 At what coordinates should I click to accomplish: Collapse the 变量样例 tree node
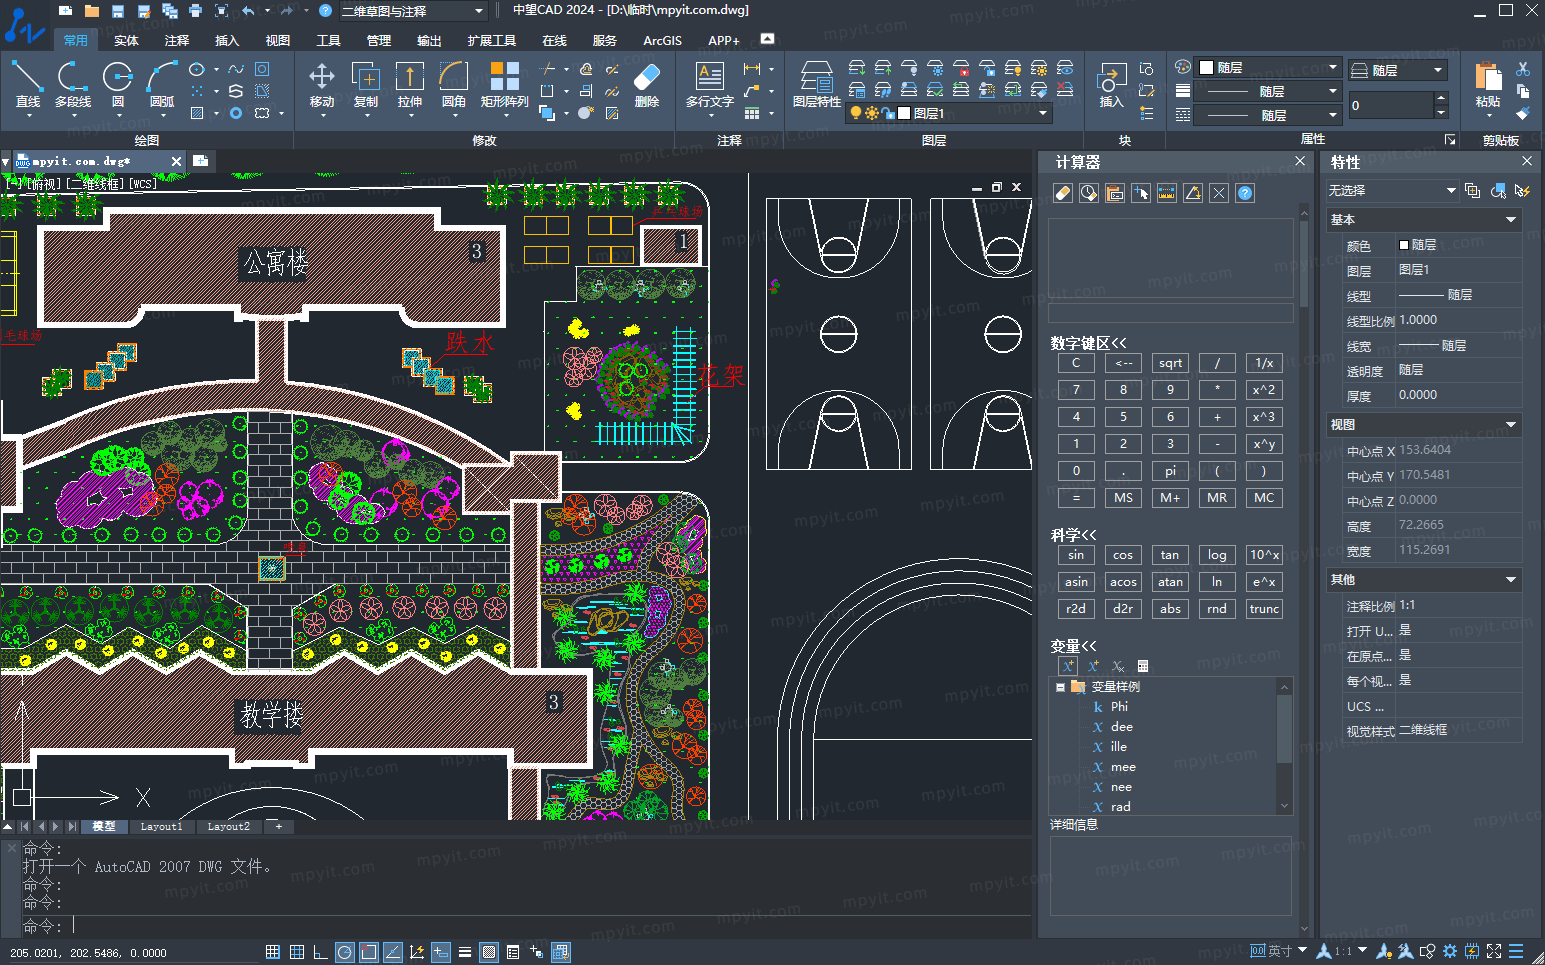(1060, 687)
